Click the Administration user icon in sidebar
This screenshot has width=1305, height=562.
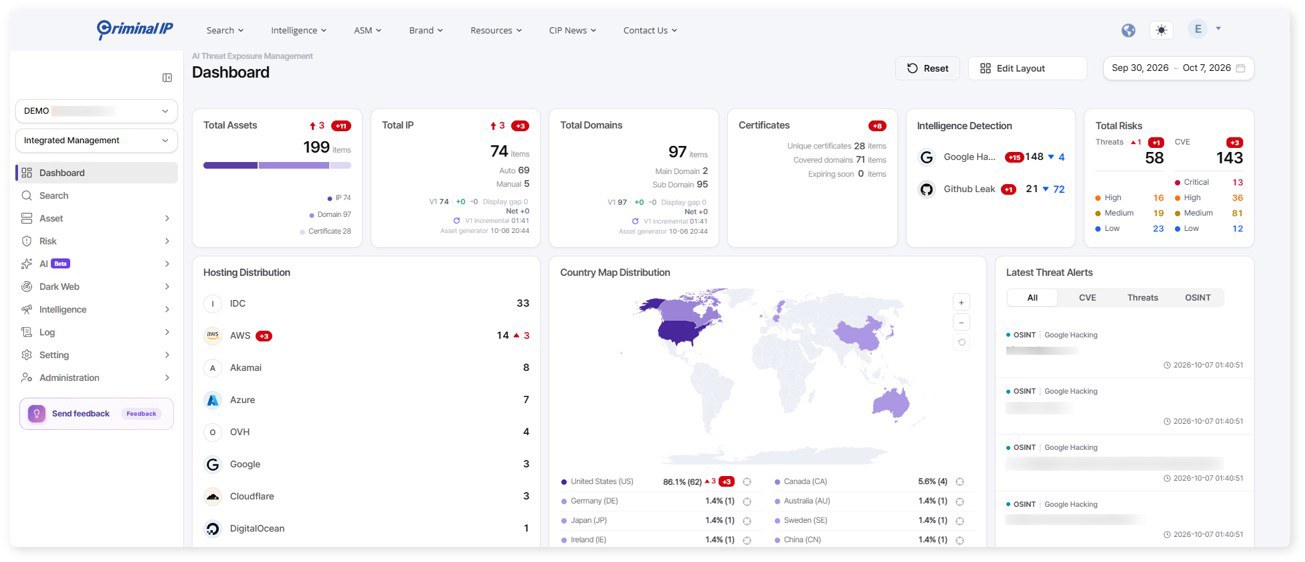point(27,378)
